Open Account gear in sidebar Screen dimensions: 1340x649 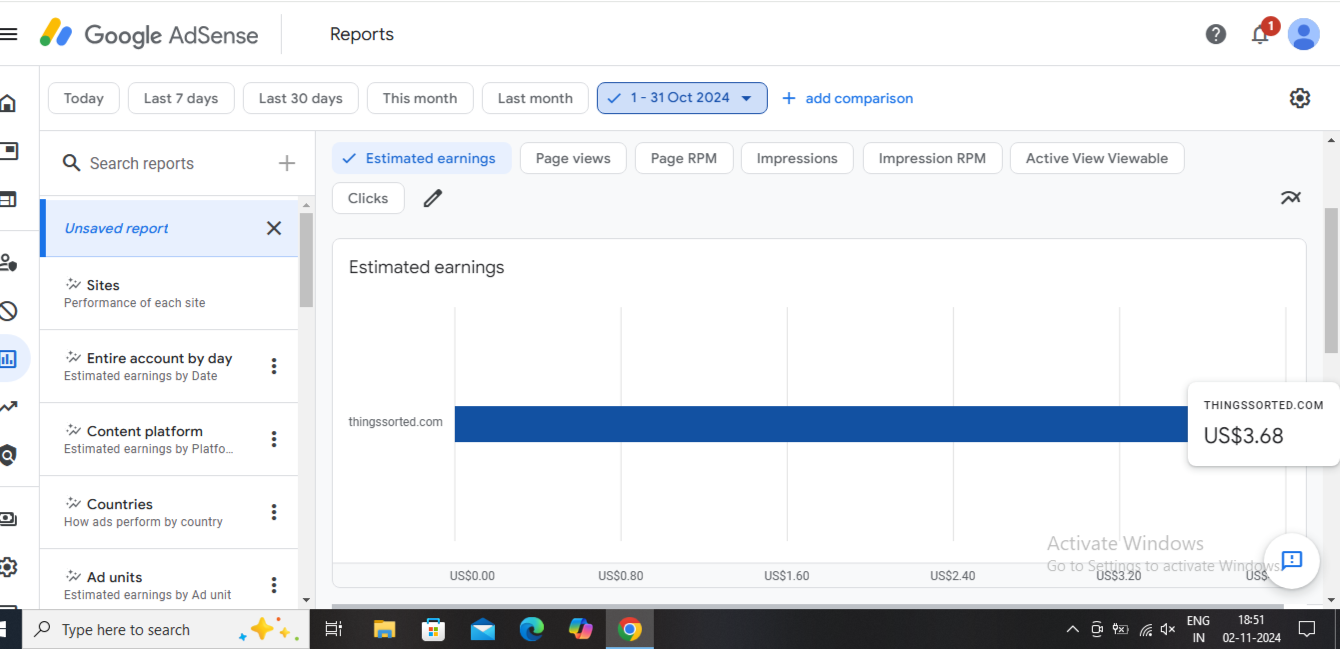(8, 567)
